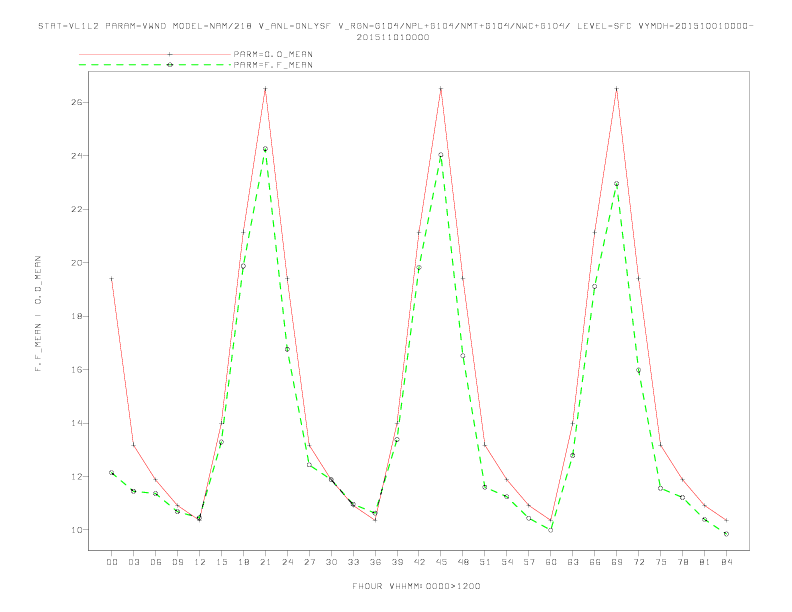Click x-axis tick label 75
Screen dimensions: 792x612
[x=661, y=562]
